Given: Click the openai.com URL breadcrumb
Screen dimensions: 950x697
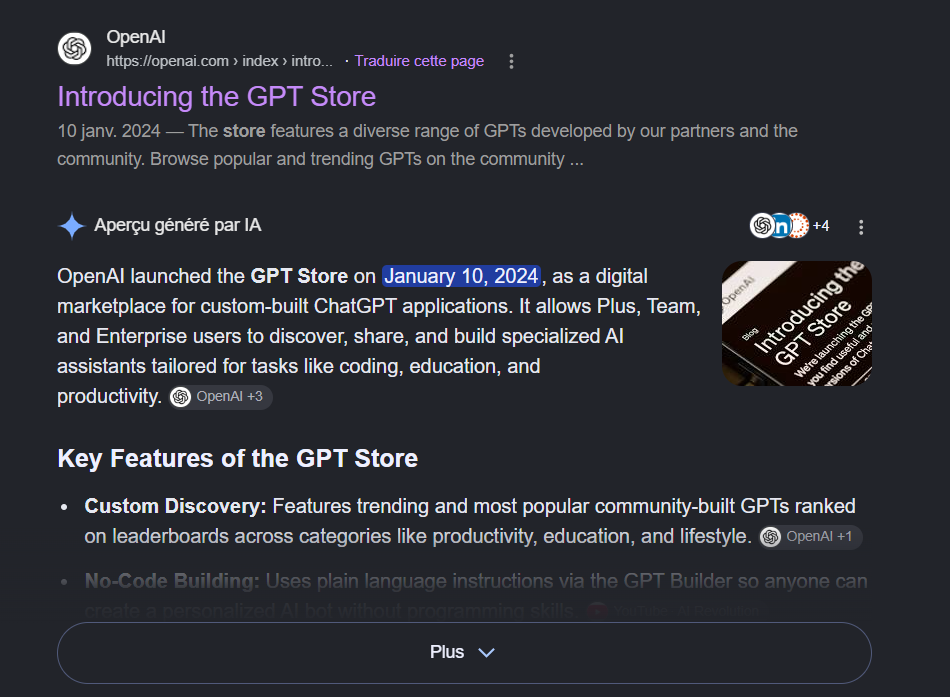Looking at the screenshot, I should [x=219, y=61].
